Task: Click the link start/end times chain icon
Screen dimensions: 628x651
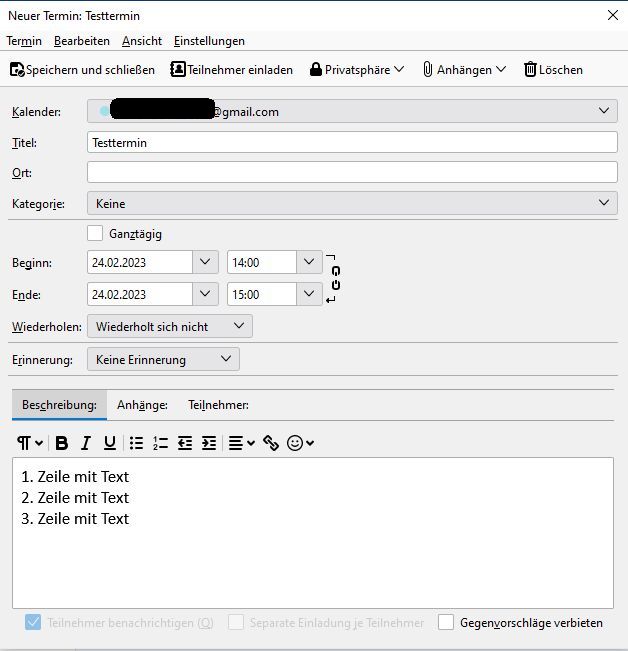Action: pos(335,278)
